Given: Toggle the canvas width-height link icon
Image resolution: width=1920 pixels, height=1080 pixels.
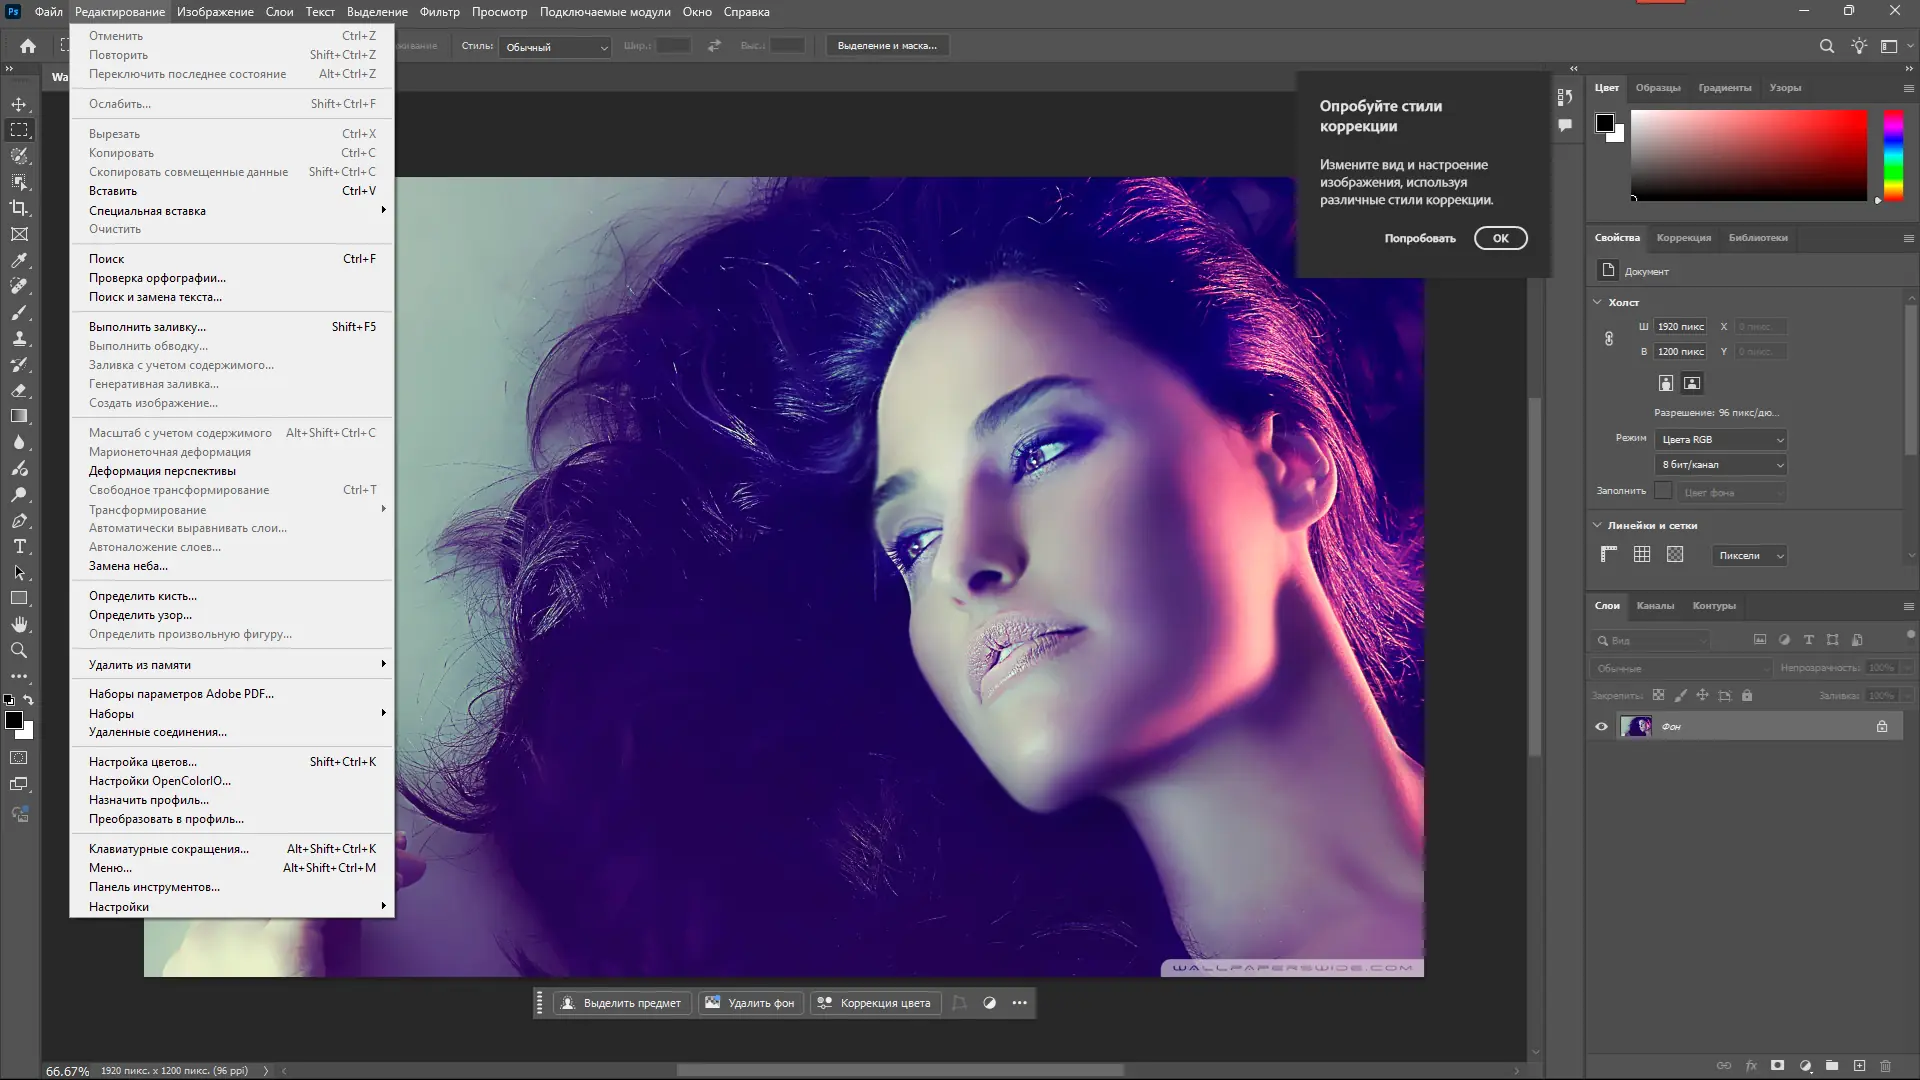Looking at the screenshot, I should pos(1609,339).
